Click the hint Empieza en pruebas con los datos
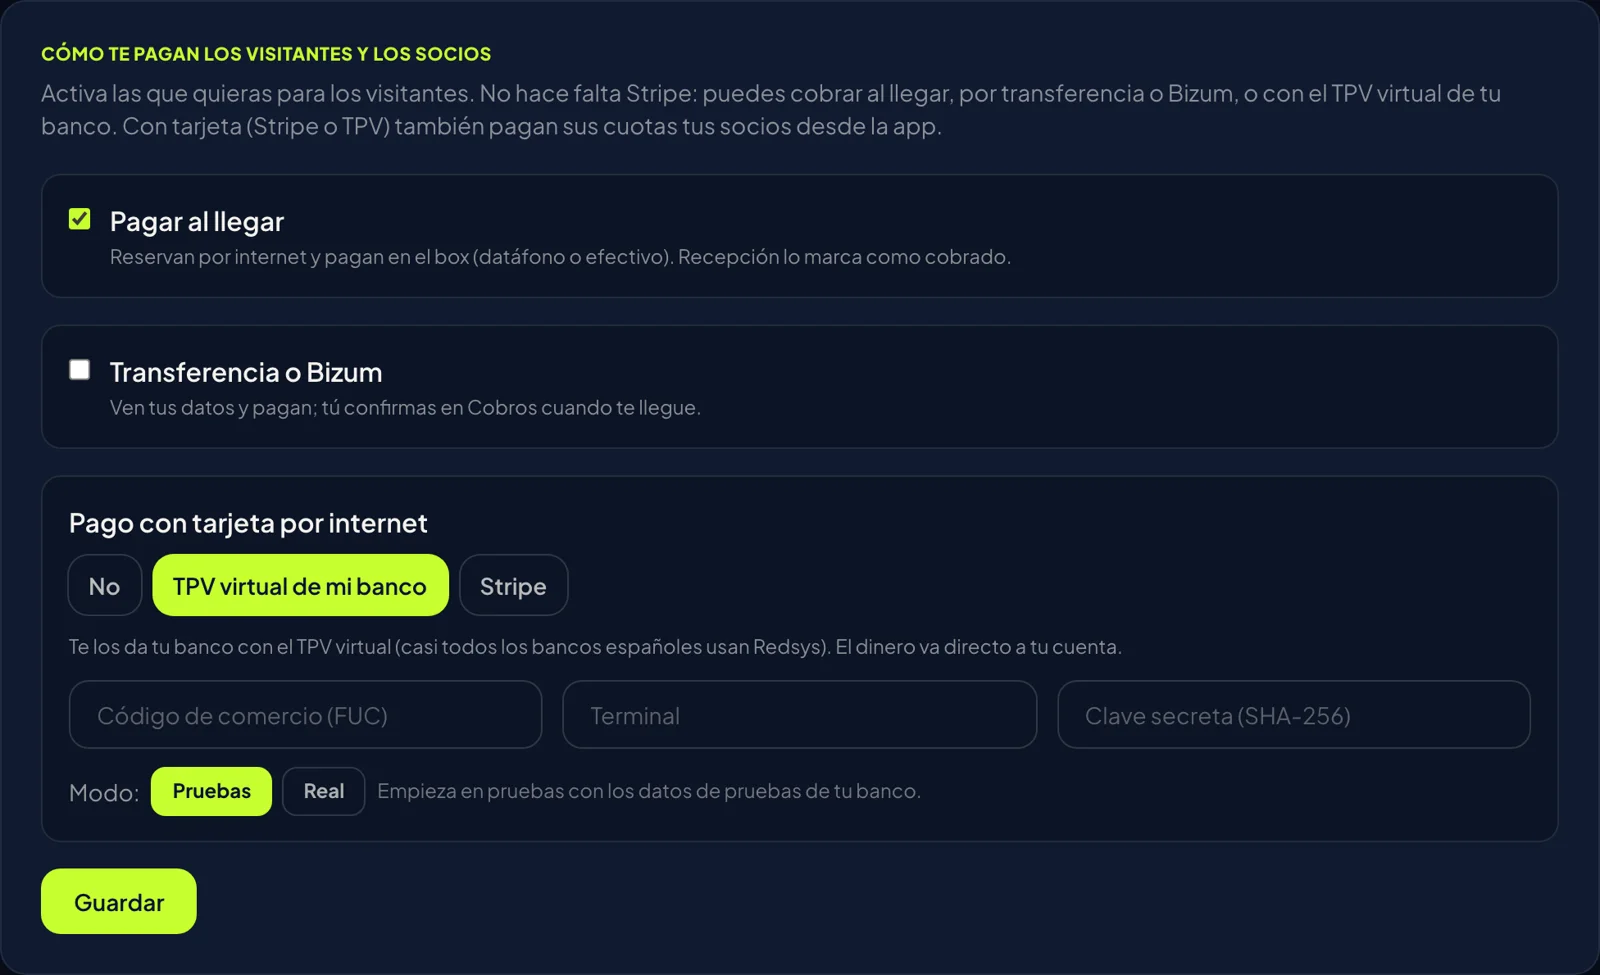 pos(649,791)
